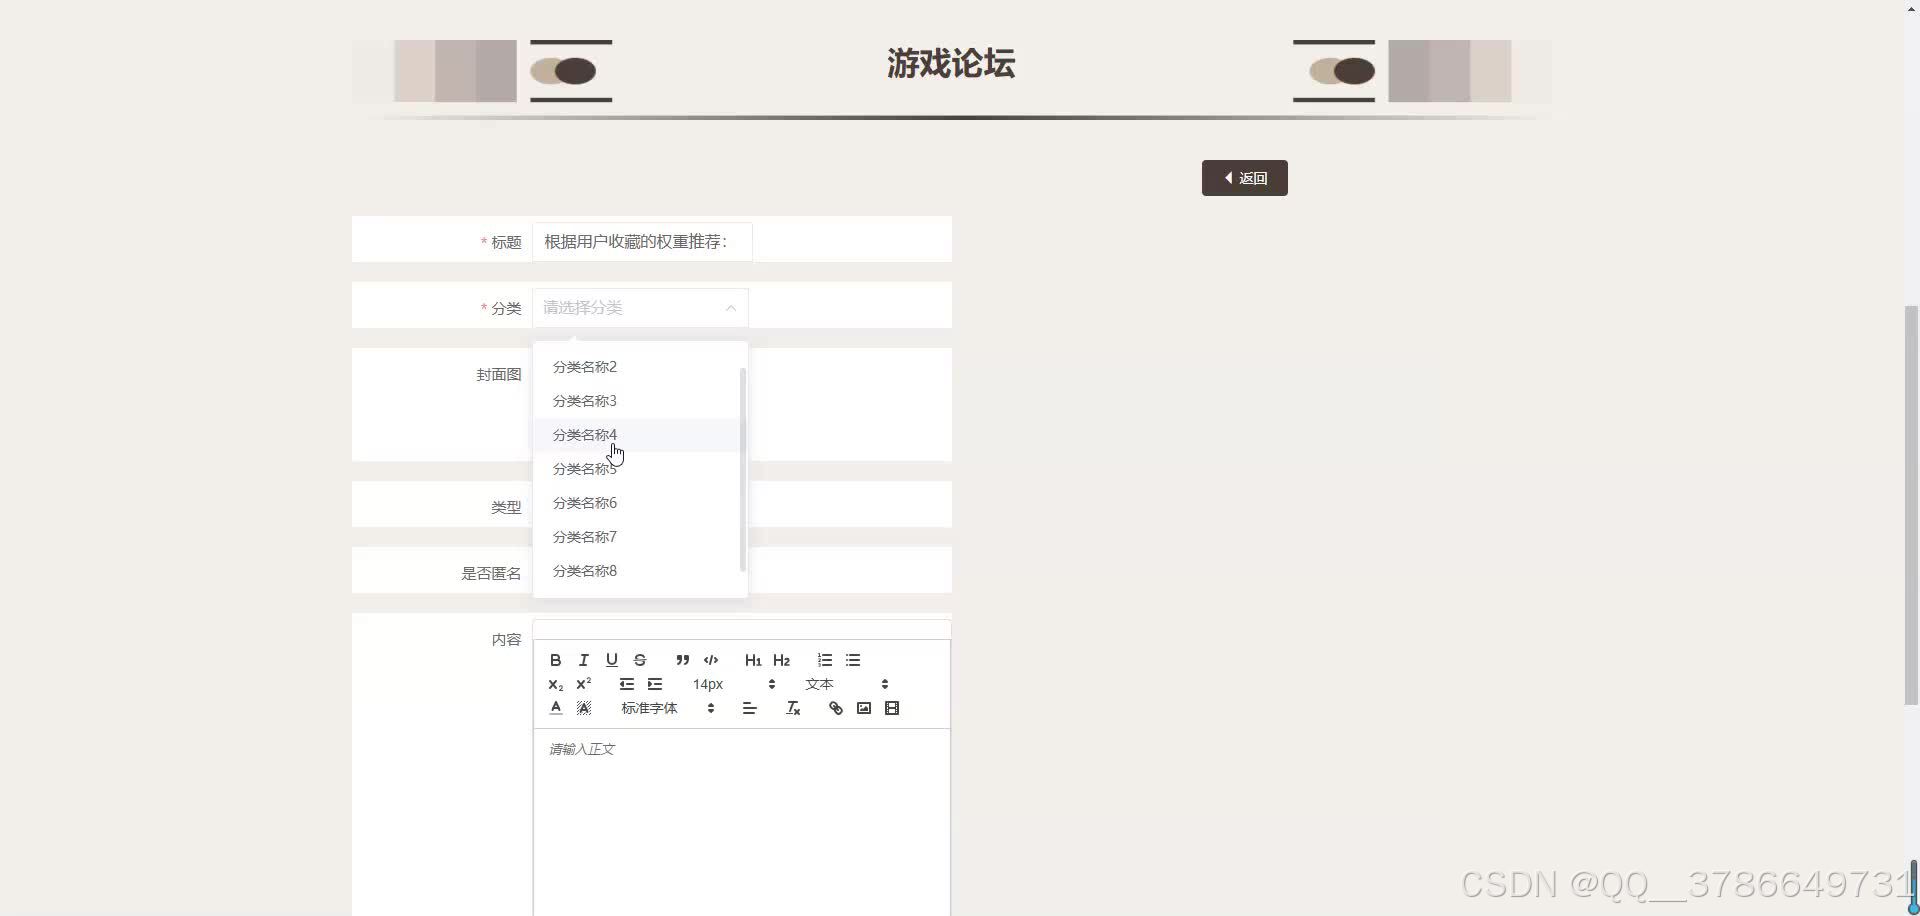1920x916 pixels.
Task: Apply italic formatting in the editor
Action: pyautogui.click(x=582, y=660)
